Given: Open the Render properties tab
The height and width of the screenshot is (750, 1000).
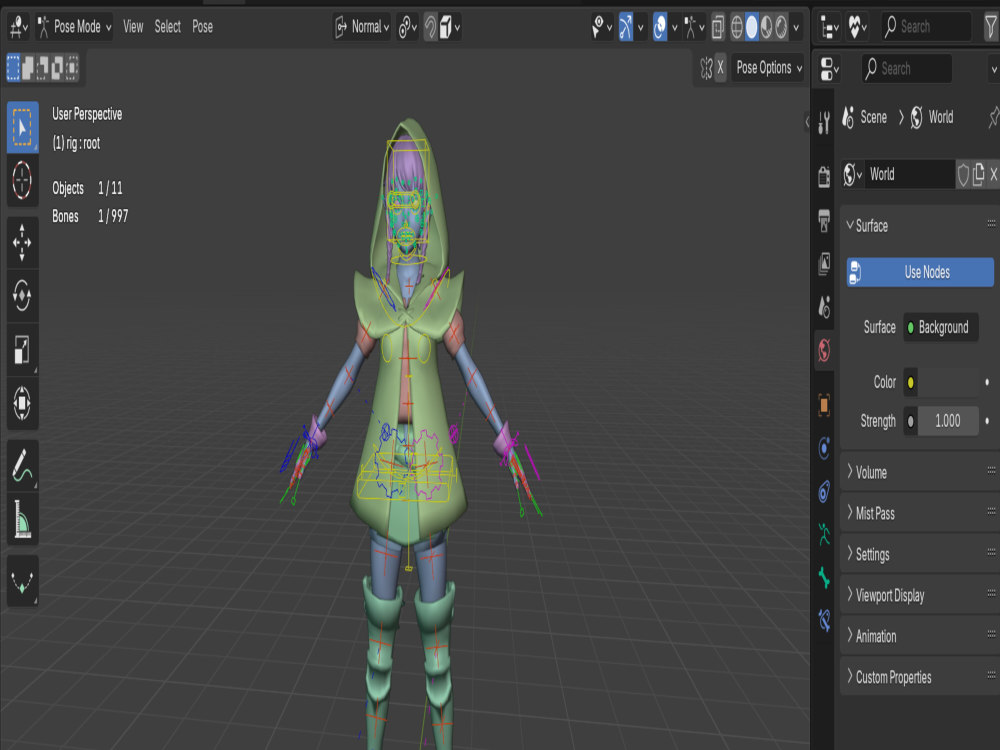Looking at the screenshot, I should tap(824, 175).
